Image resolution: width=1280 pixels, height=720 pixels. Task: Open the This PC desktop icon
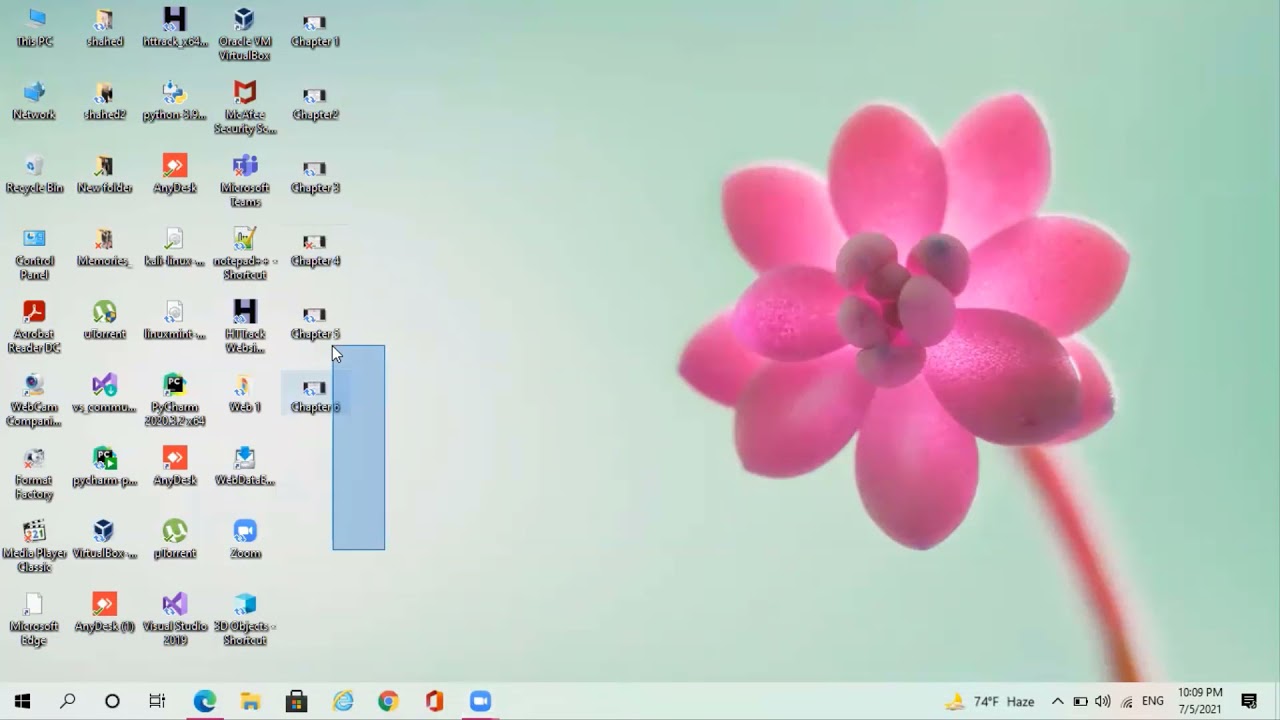point(34,28)
